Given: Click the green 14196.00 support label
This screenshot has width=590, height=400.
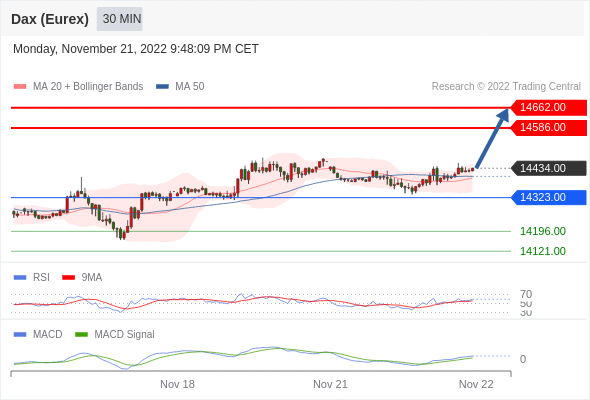Looking at the screenshot, I should tap(543, 231).
